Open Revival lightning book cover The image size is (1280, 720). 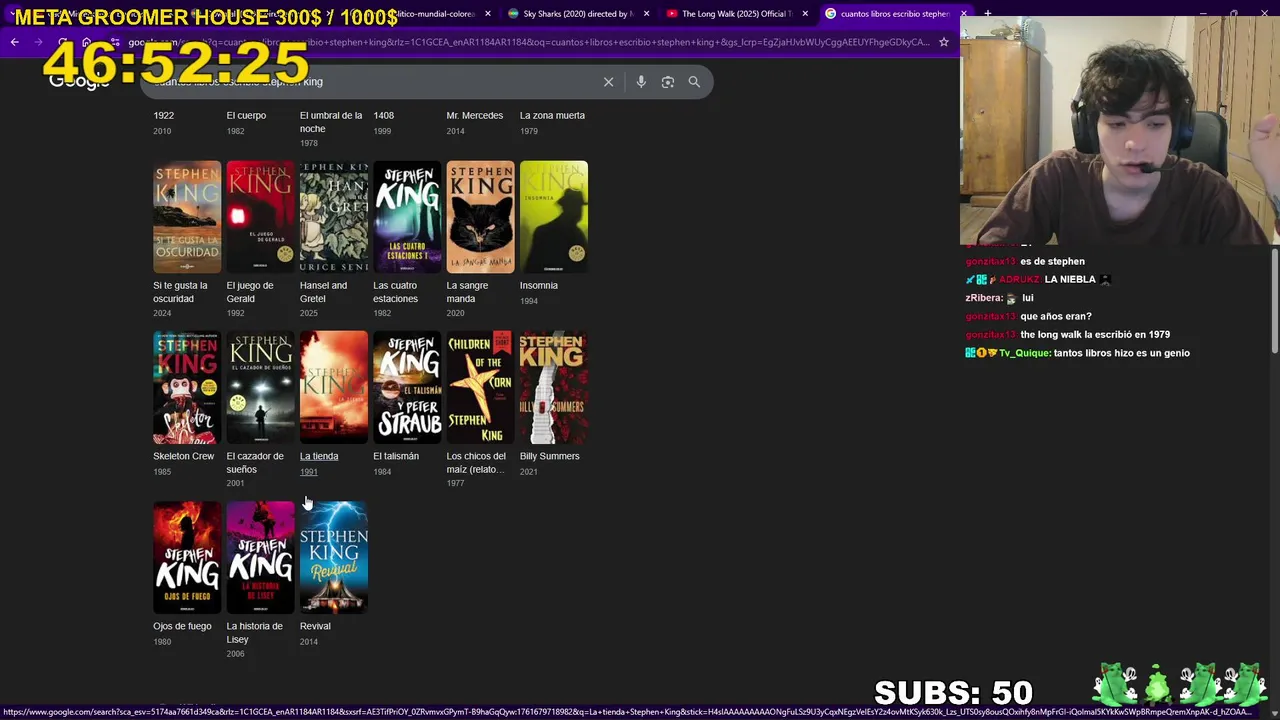click(334, 557)
